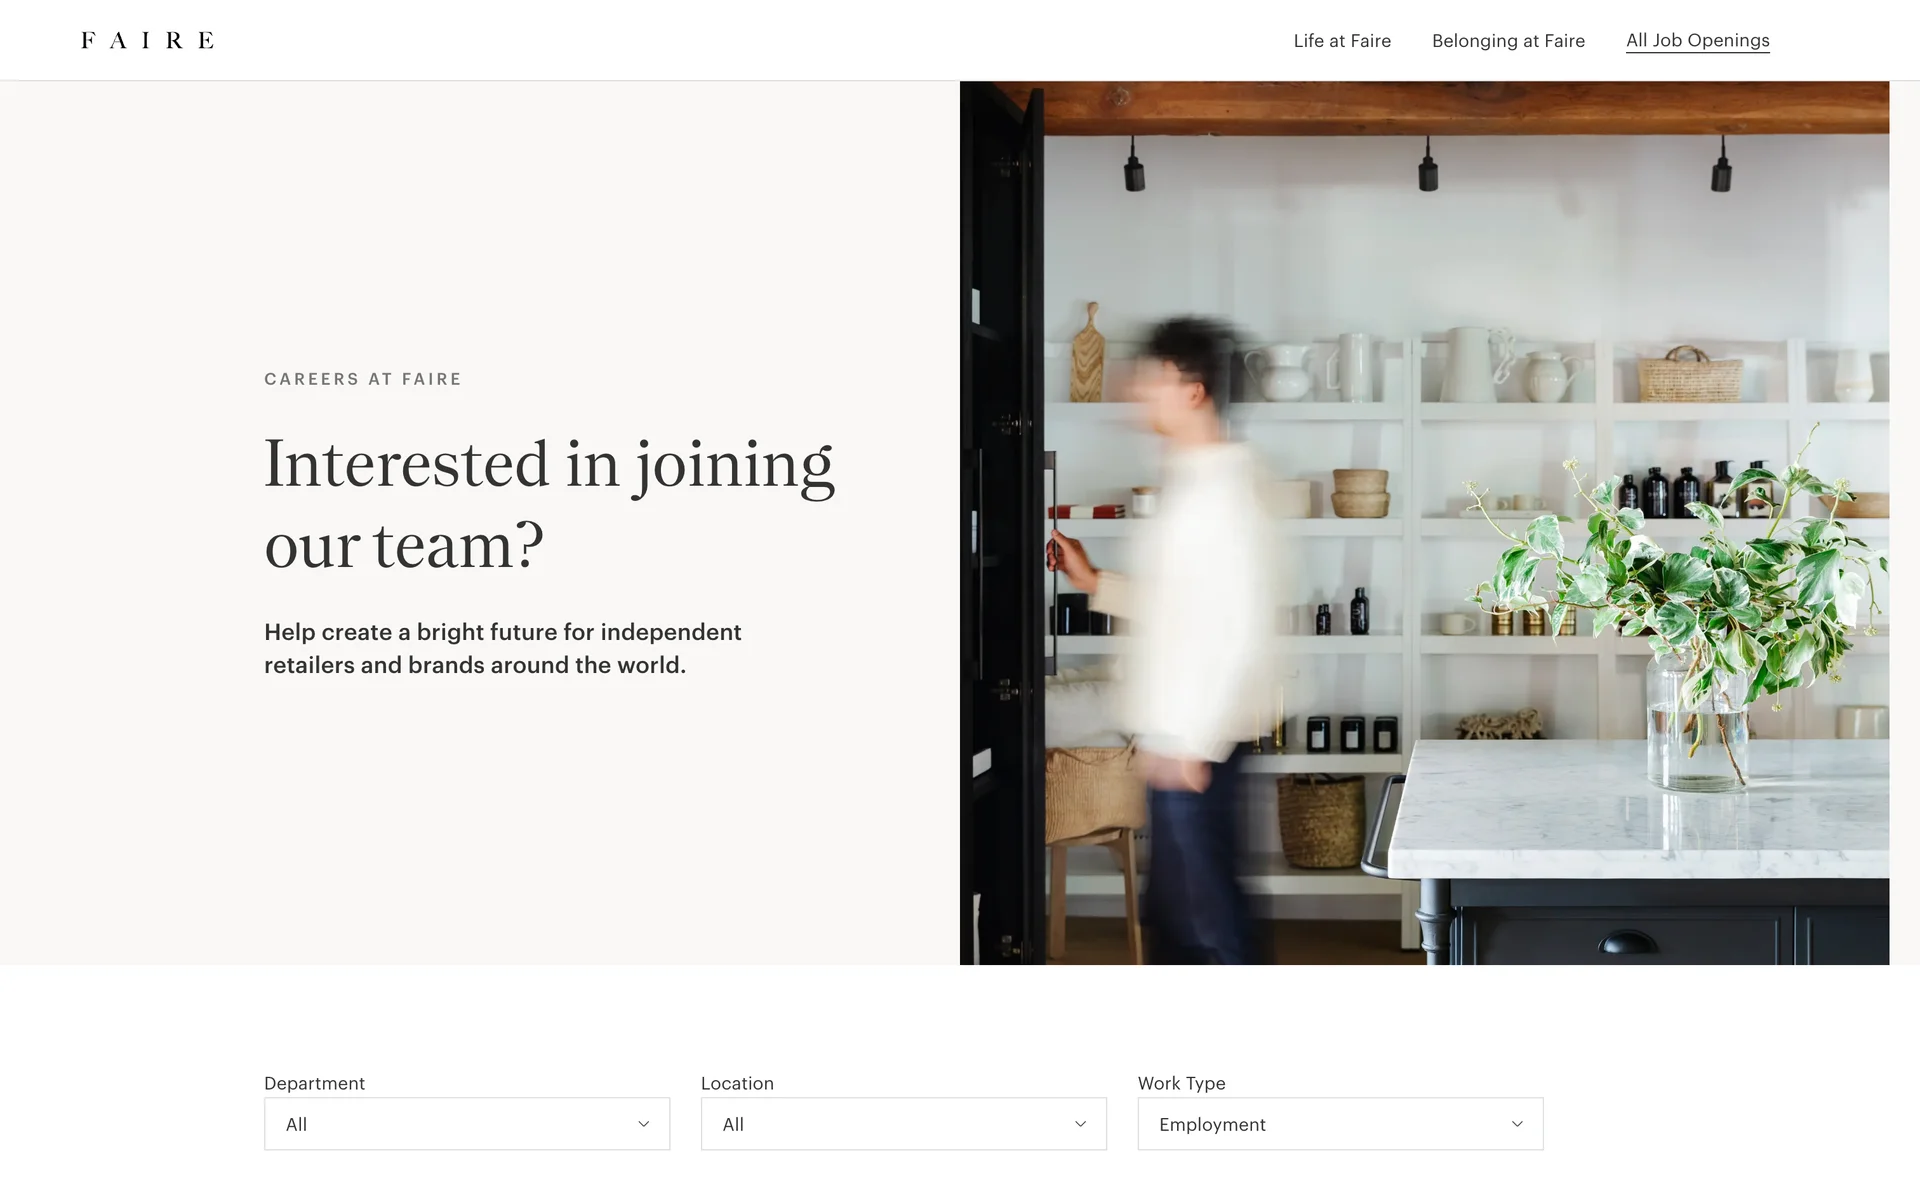1920x1200 pixels.
Task: Open the Life at Faire page
Action: pos(1342,41)
